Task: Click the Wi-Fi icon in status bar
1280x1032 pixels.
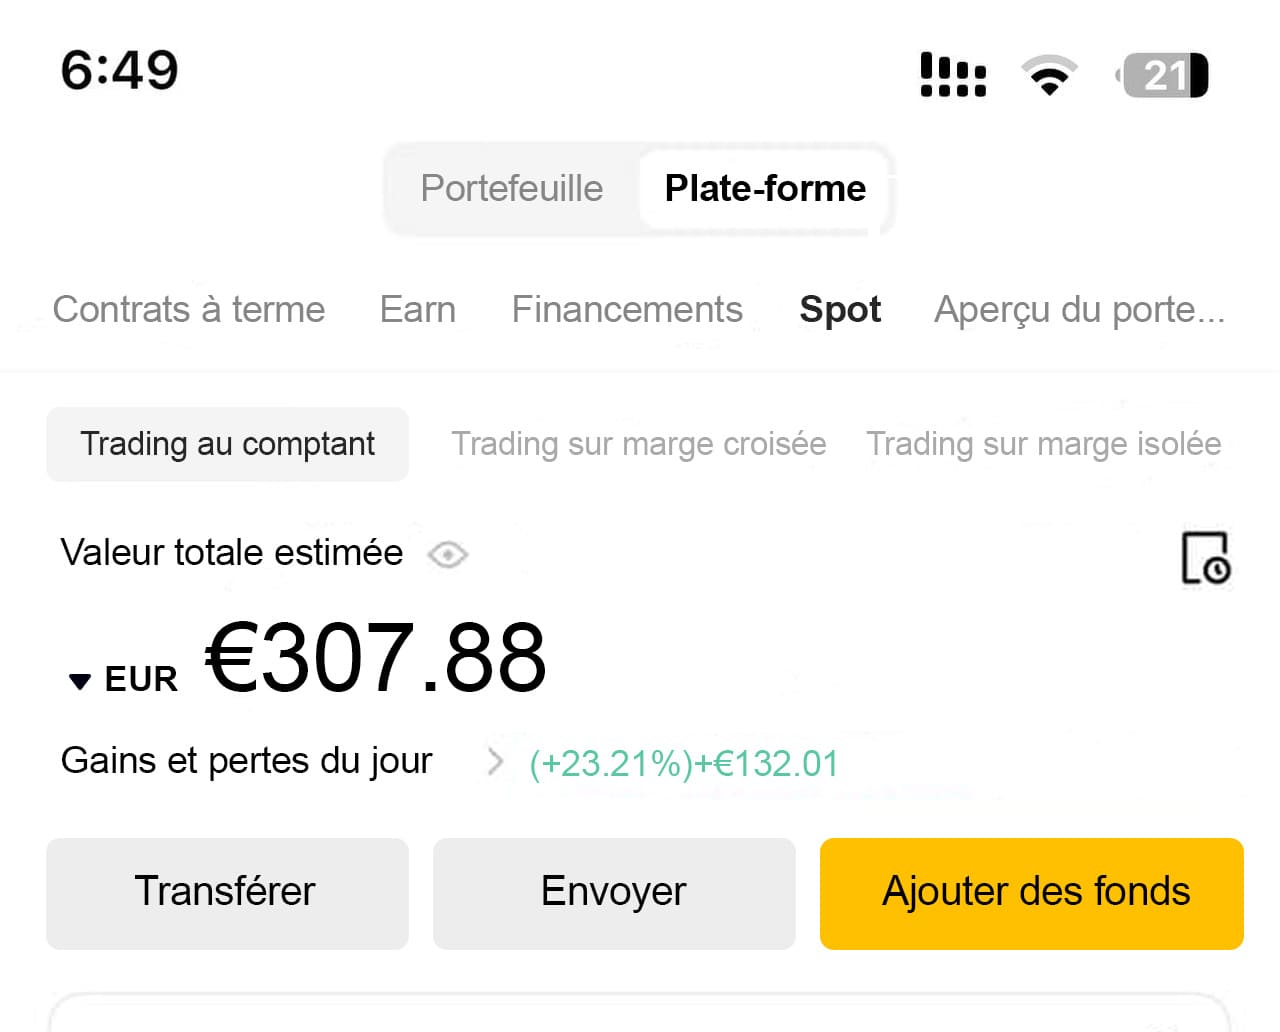Action: (1048, 73)
